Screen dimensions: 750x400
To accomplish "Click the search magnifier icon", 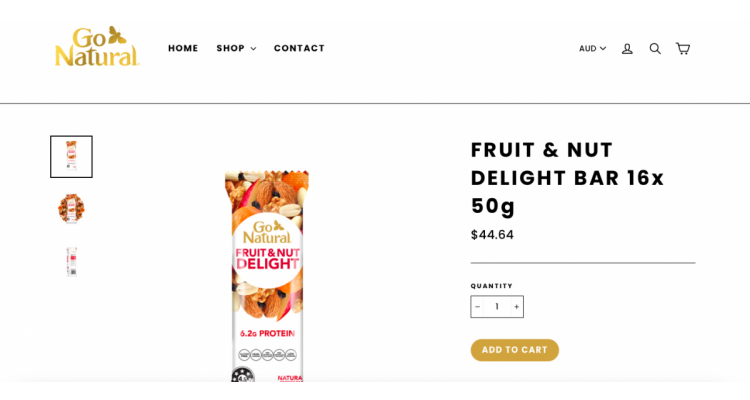I will [655, 48].
